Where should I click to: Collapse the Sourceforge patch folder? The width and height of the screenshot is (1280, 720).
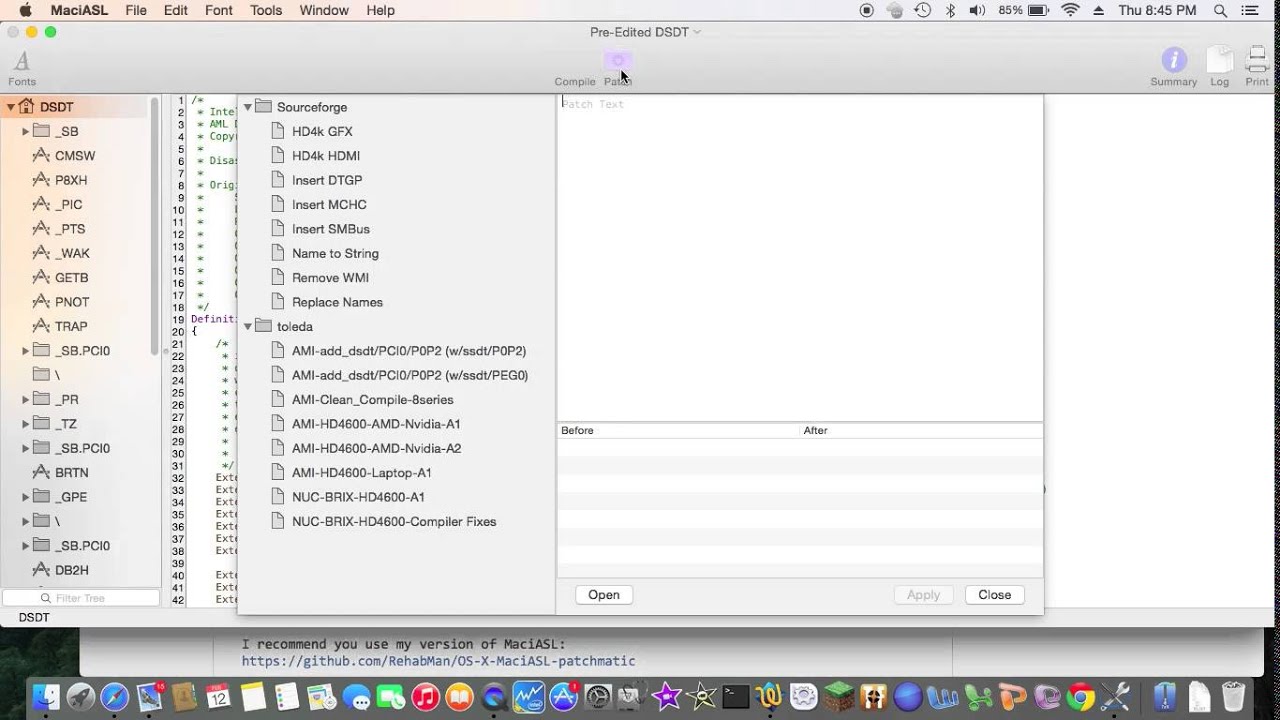click(x=247, y=107)
